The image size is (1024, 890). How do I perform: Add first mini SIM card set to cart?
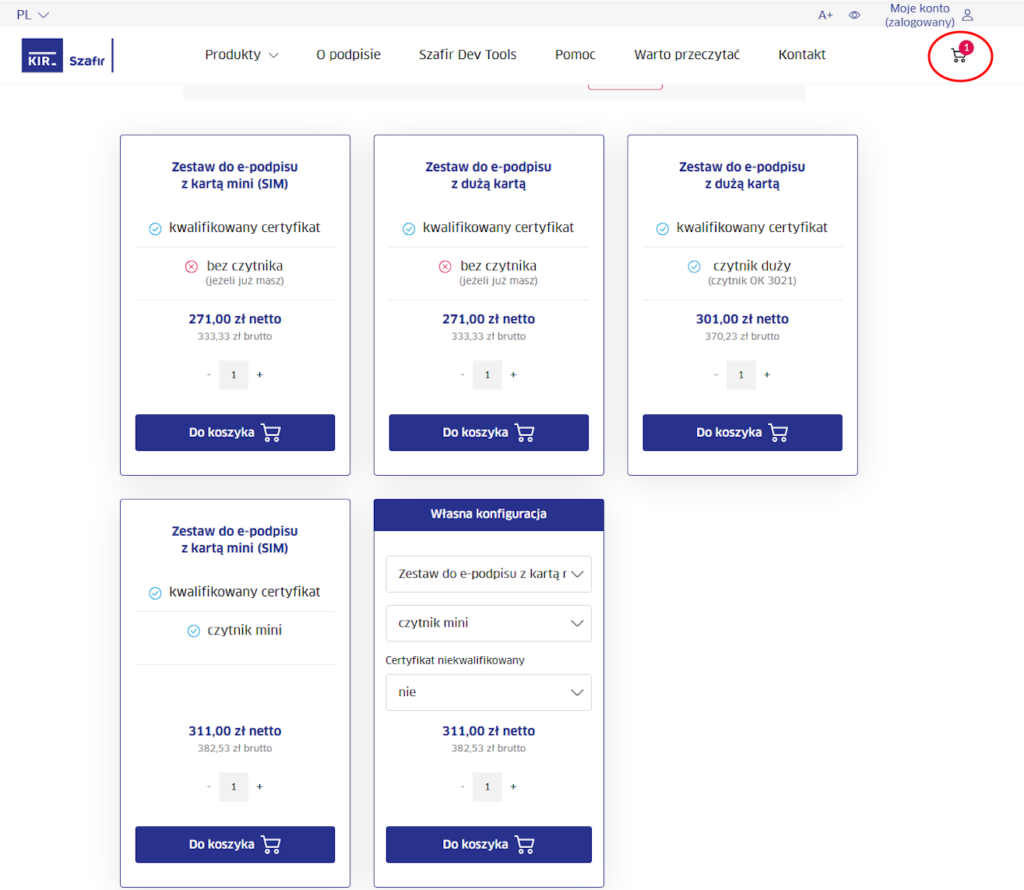coord(235,433)
